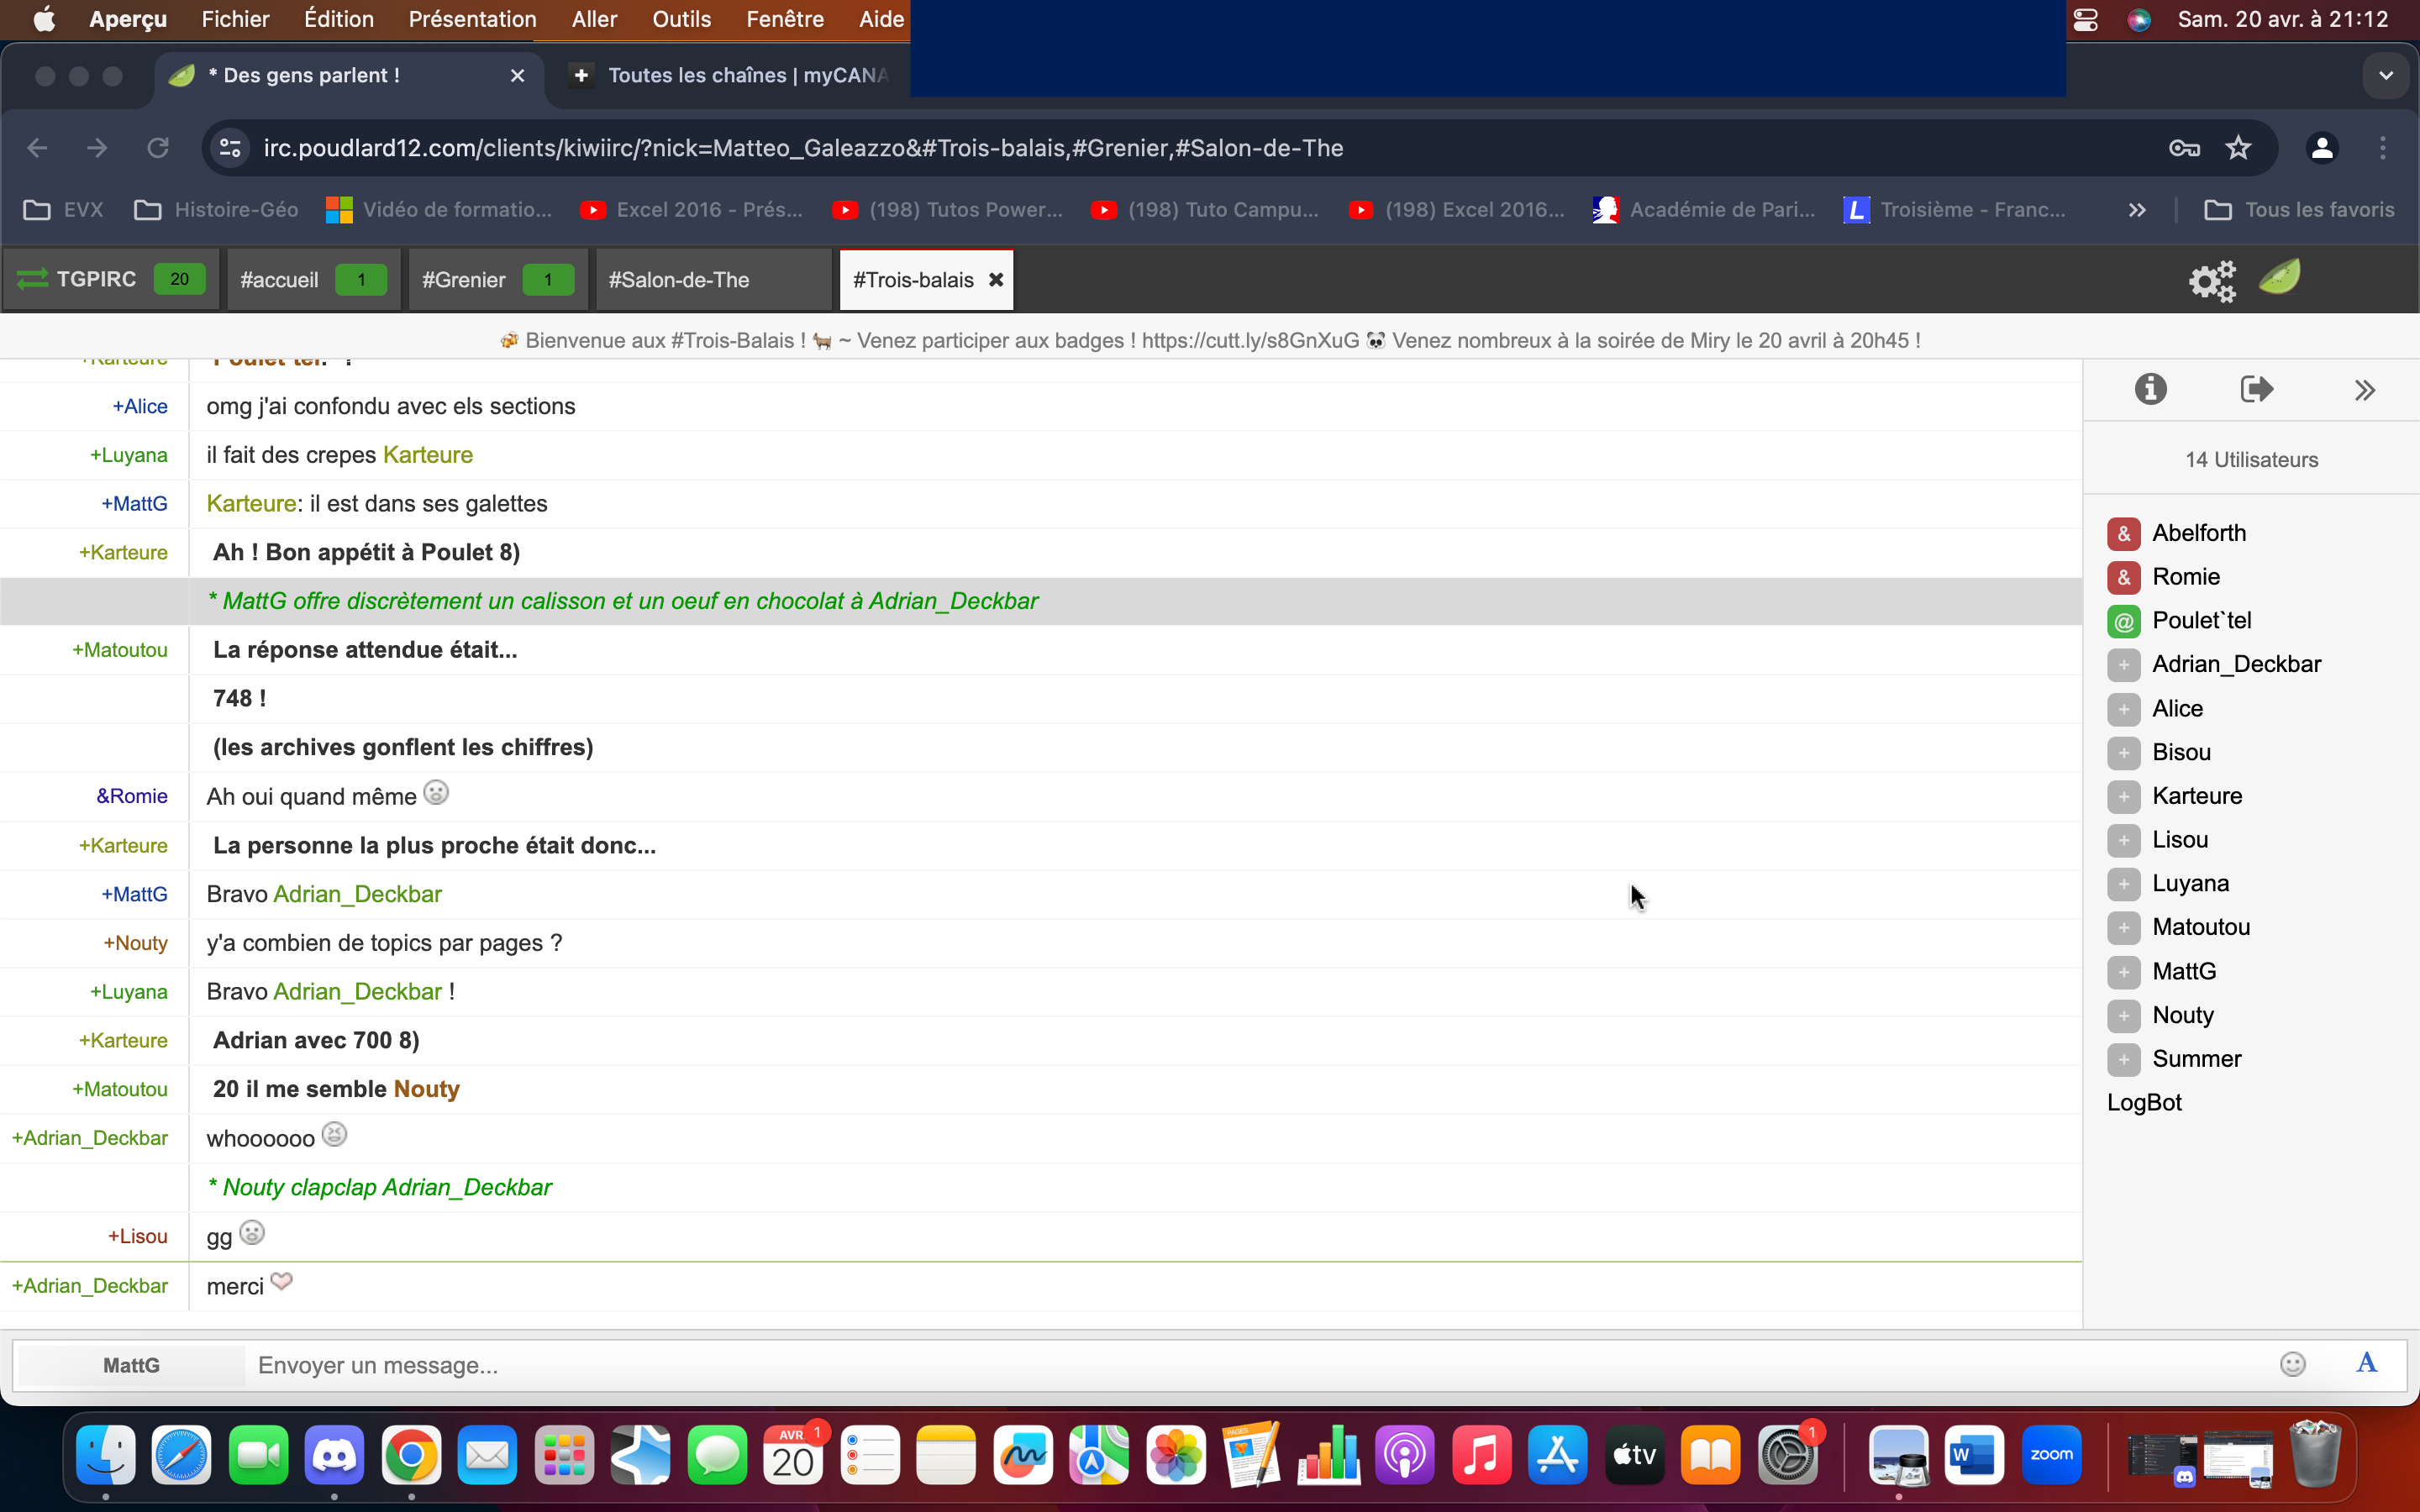Click the leave channel exit icon

[x=2256, y=389]
